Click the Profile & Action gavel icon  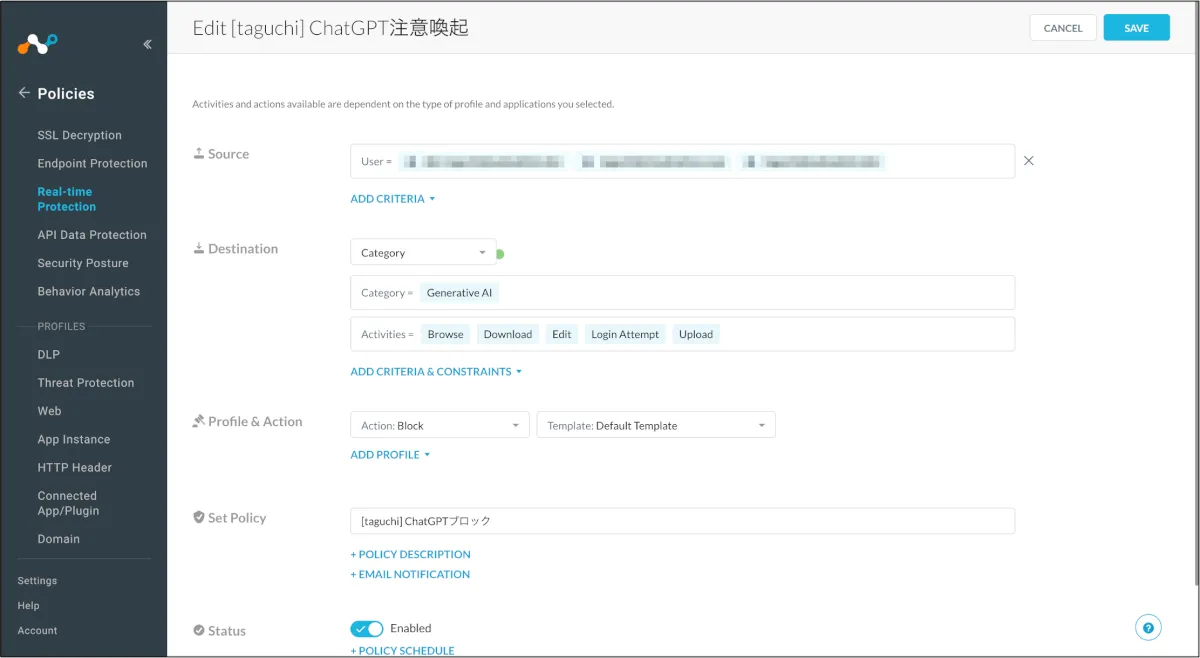click(x=198, y=421)
